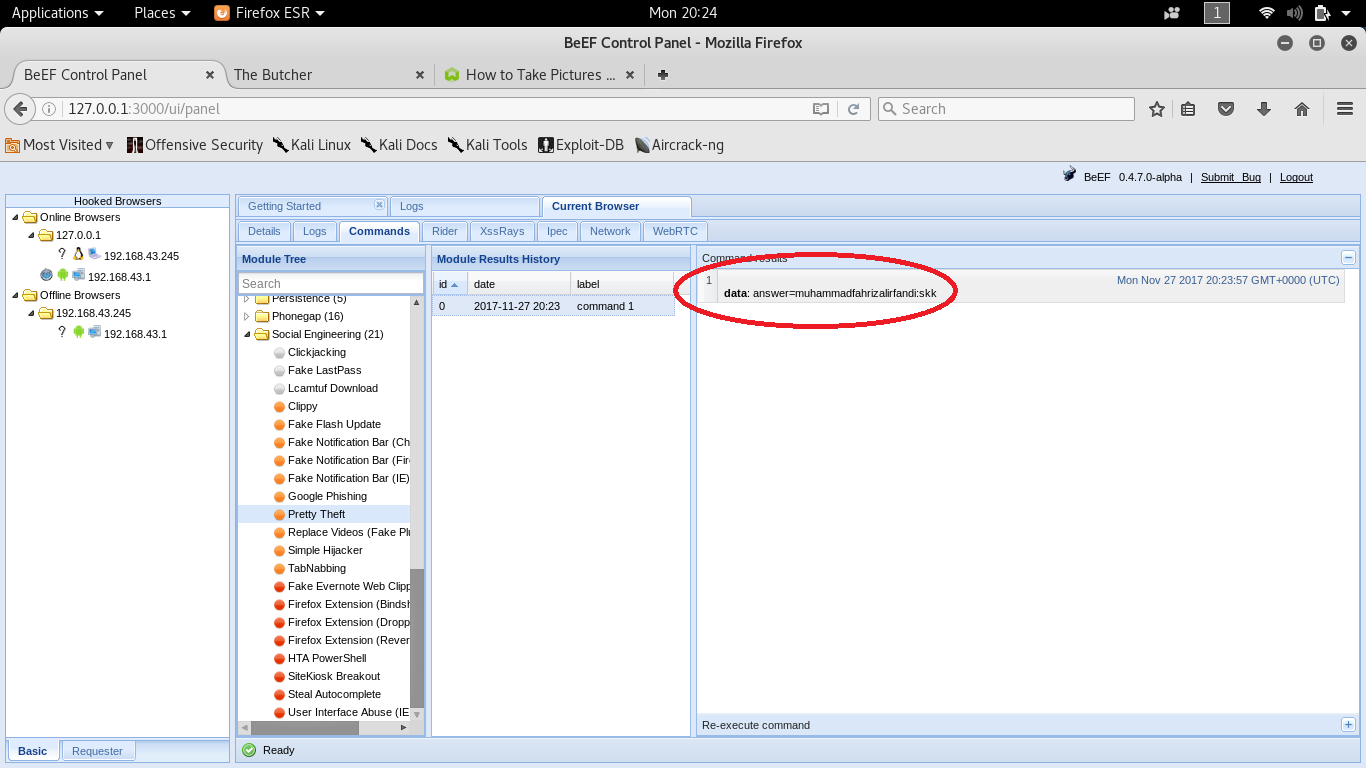Open the volume icon in top bar
The height and width of the screenshot is (768, 1366).
(1295, 13)
